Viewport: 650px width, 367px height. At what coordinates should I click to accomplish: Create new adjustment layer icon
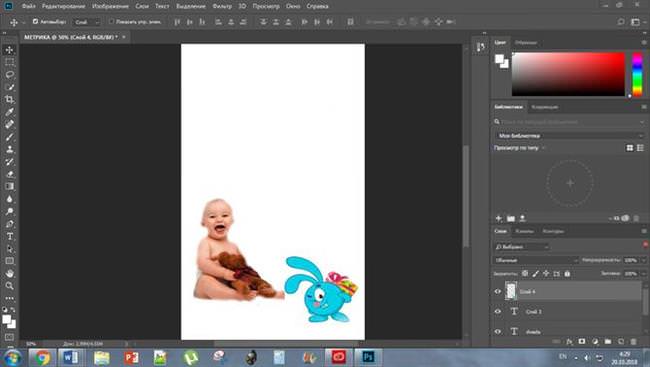click(595, 341)
